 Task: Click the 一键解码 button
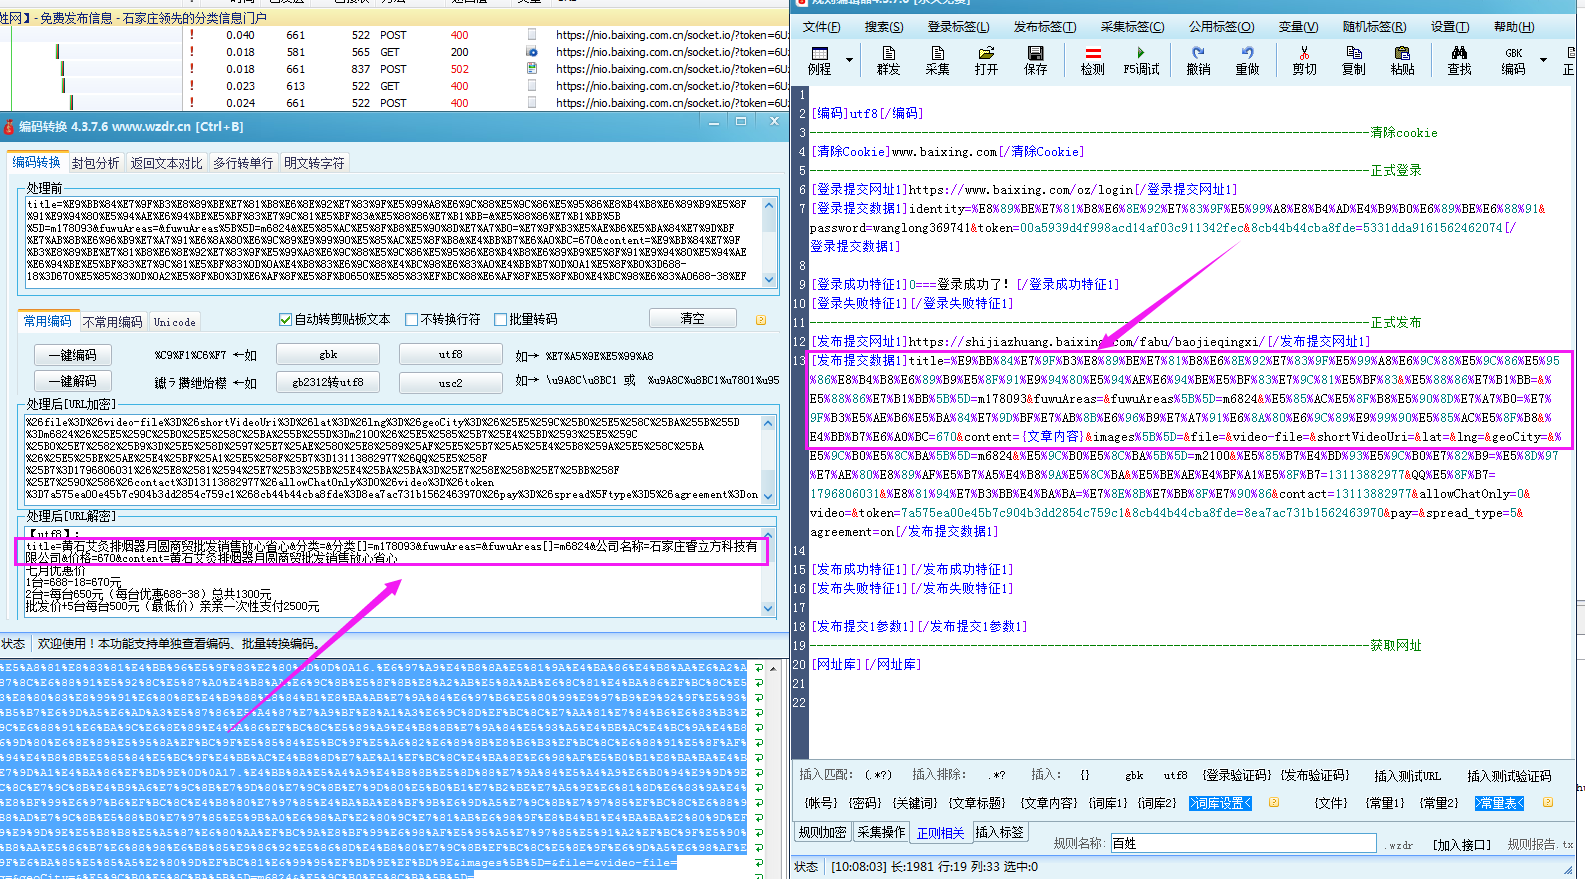72,381
